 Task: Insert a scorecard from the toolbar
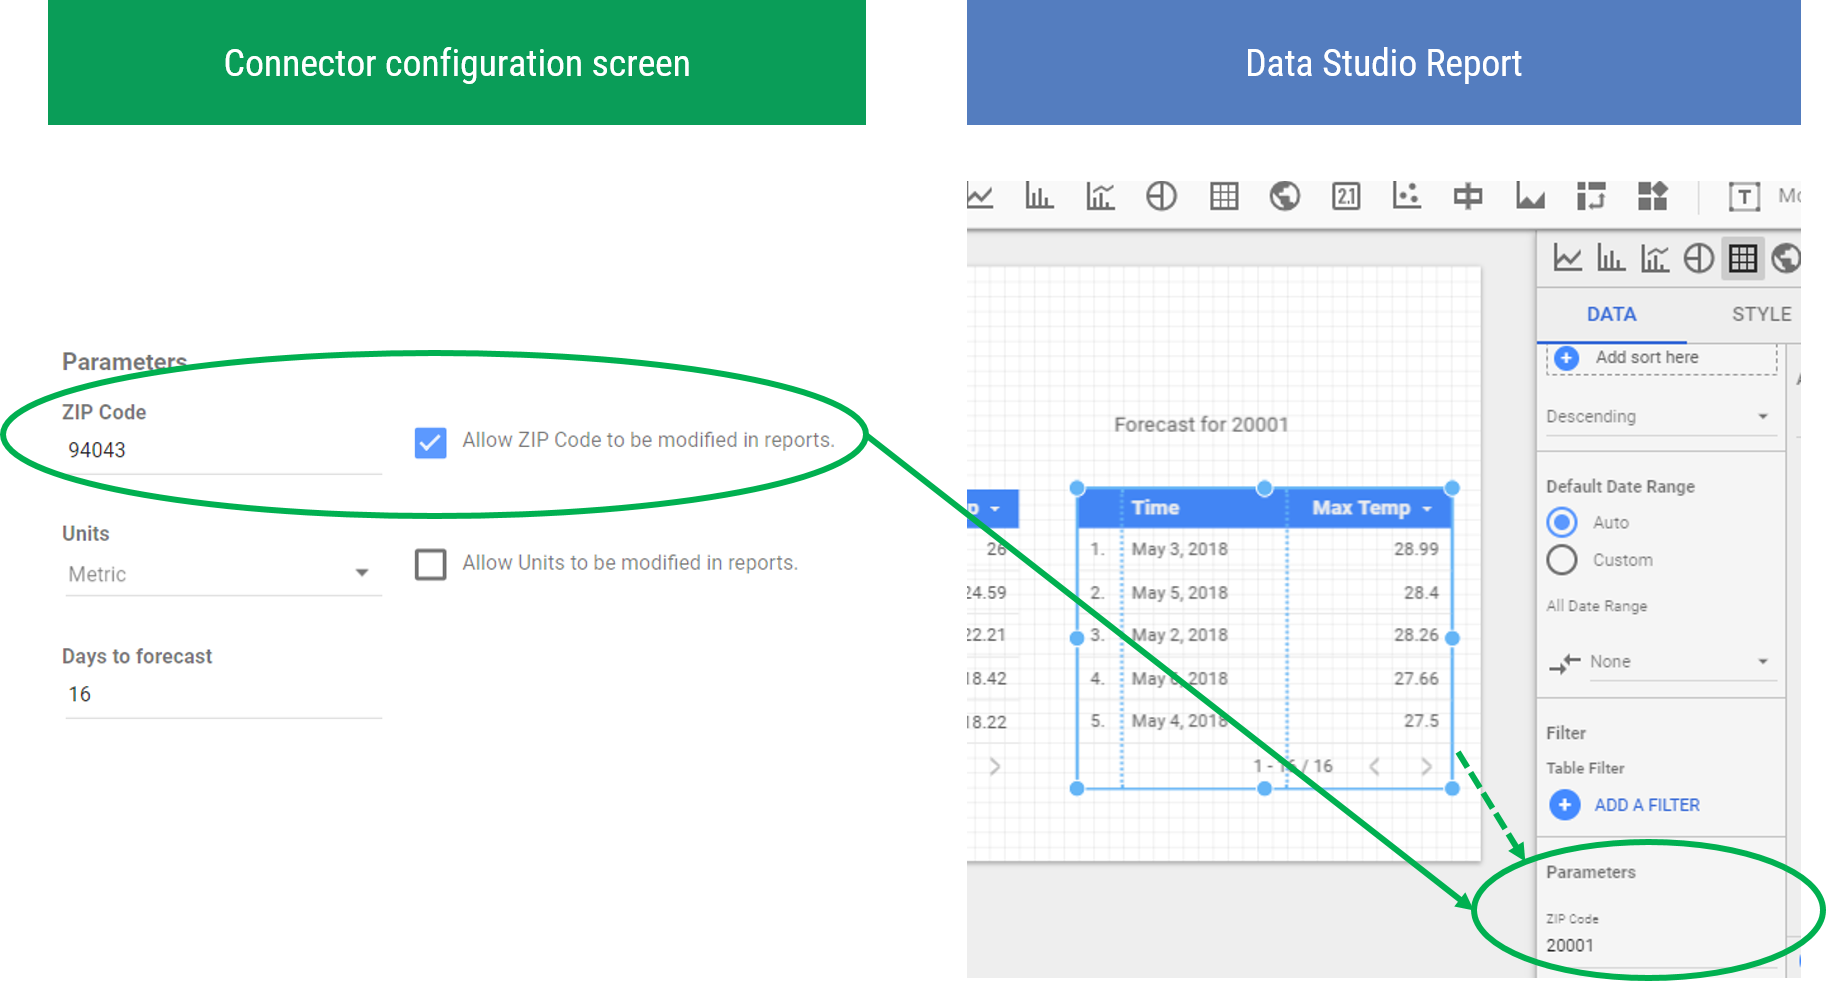coord(1346,197)
